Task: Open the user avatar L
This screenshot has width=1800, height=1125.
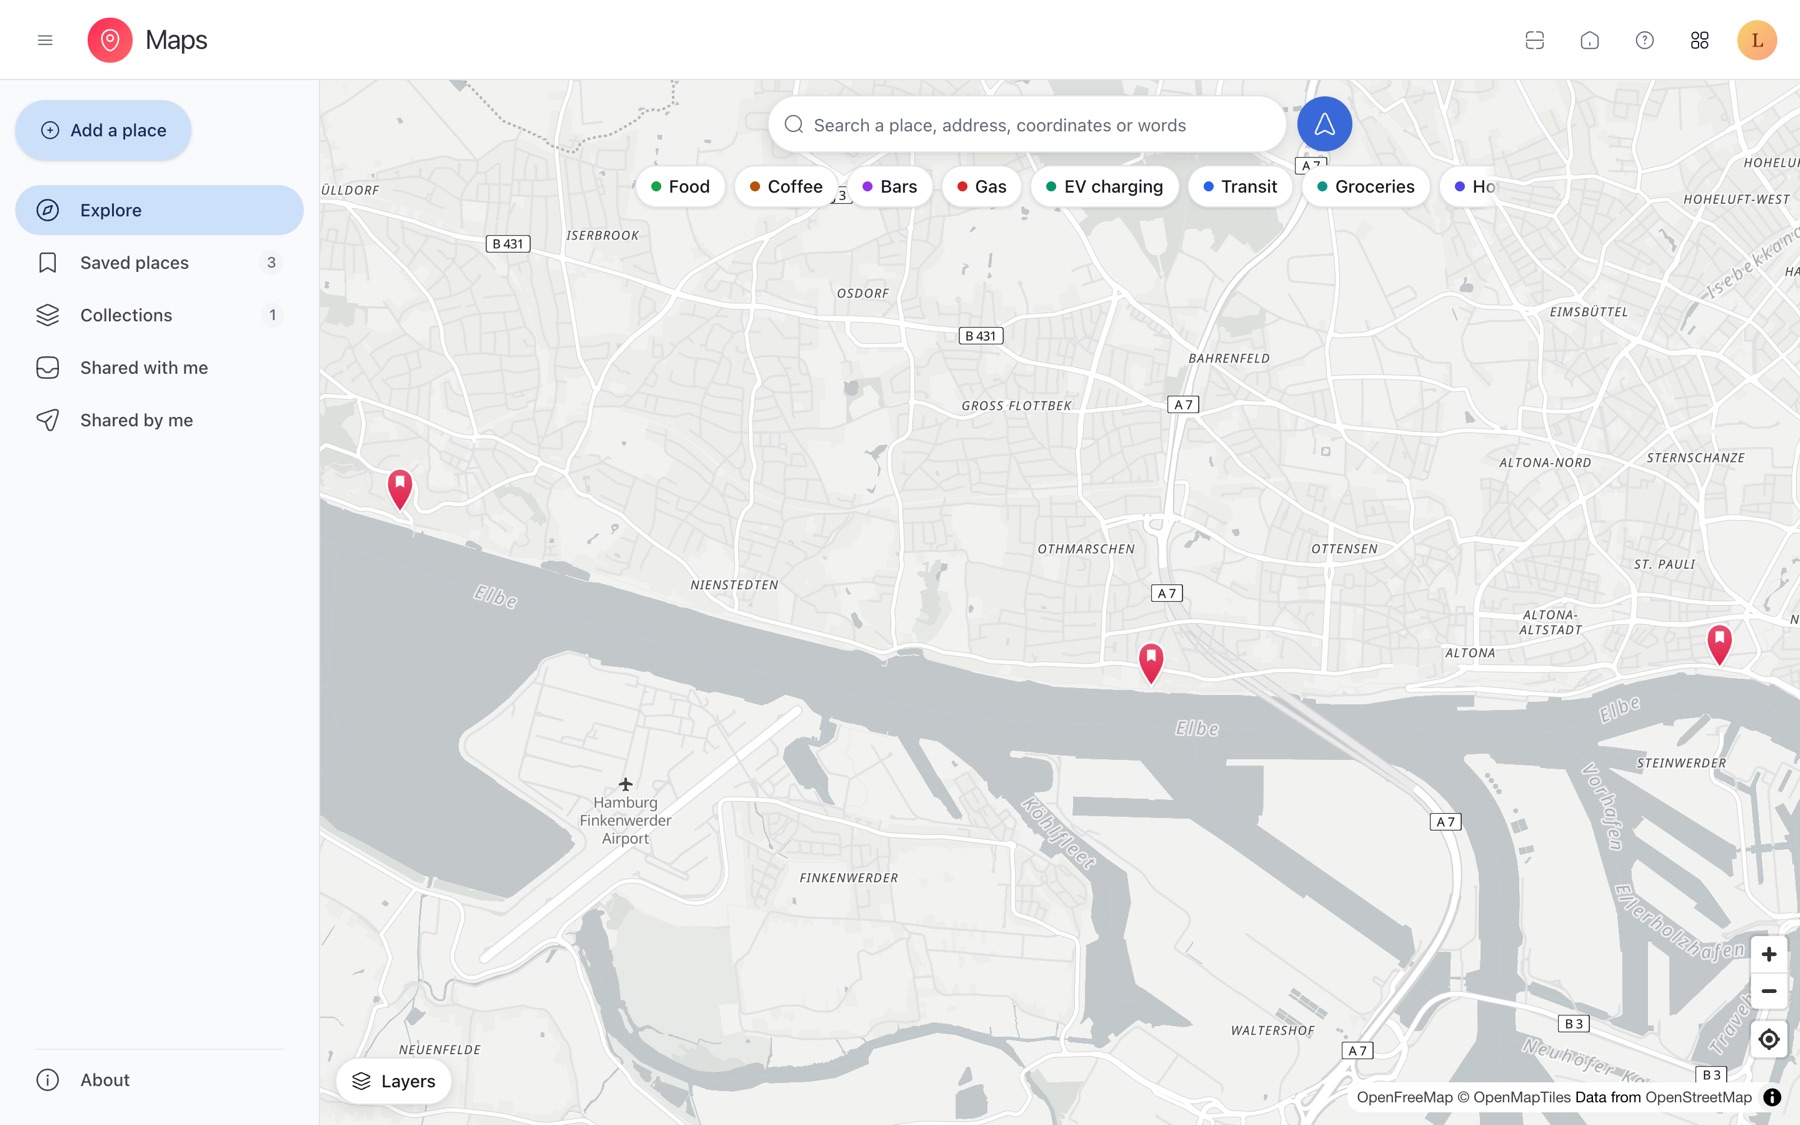Action: coord(1757,40)
